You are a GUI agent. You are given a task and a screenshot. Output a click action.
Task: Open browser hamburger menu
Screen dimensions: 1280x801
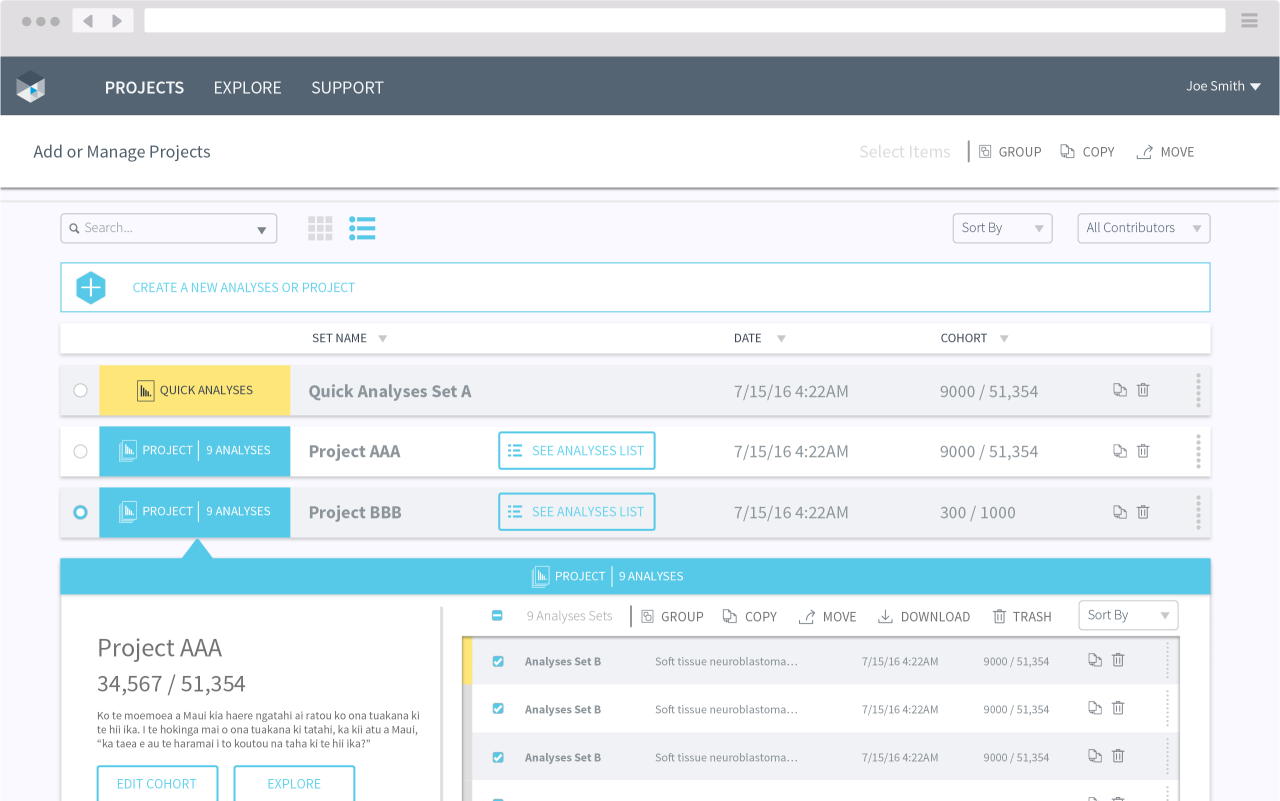pos(1249,21)
